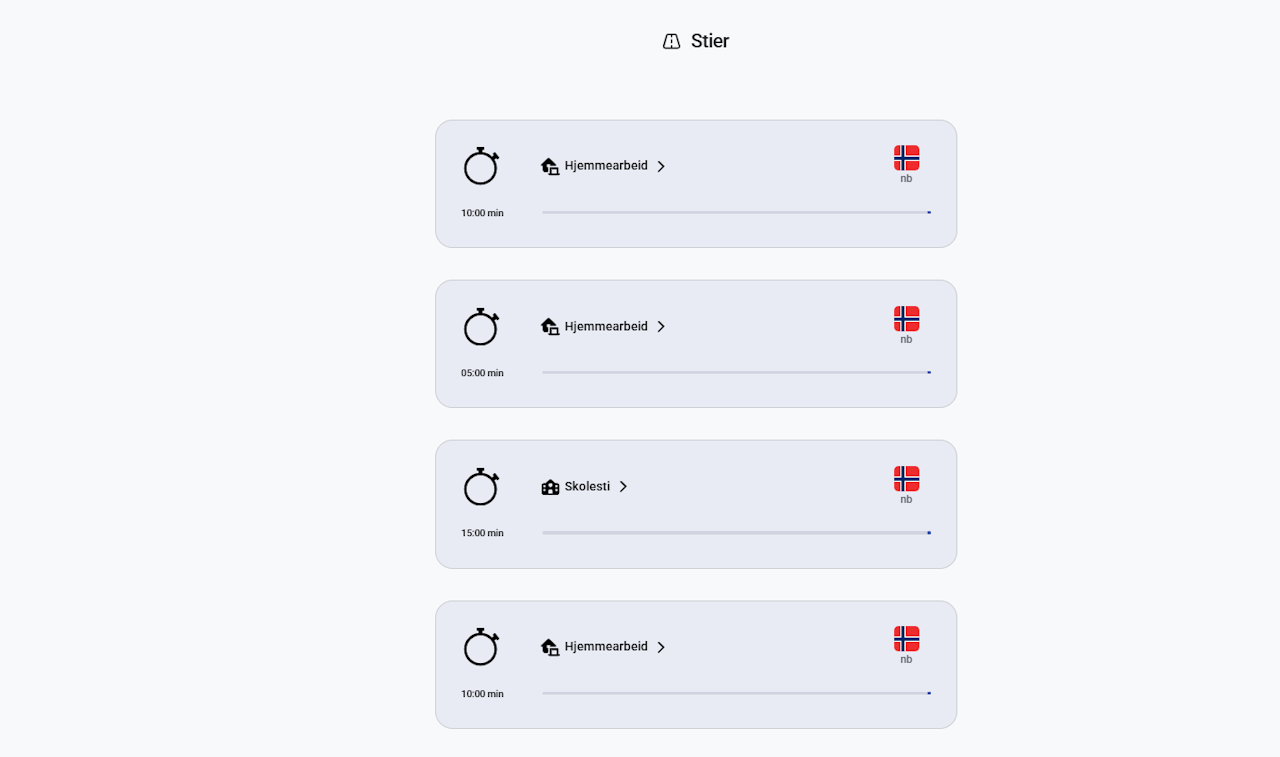The width and height of the screenshot is (1280, 757).
Task: Click the stopwatch icon in the Skolesti card
Action: 481,487
